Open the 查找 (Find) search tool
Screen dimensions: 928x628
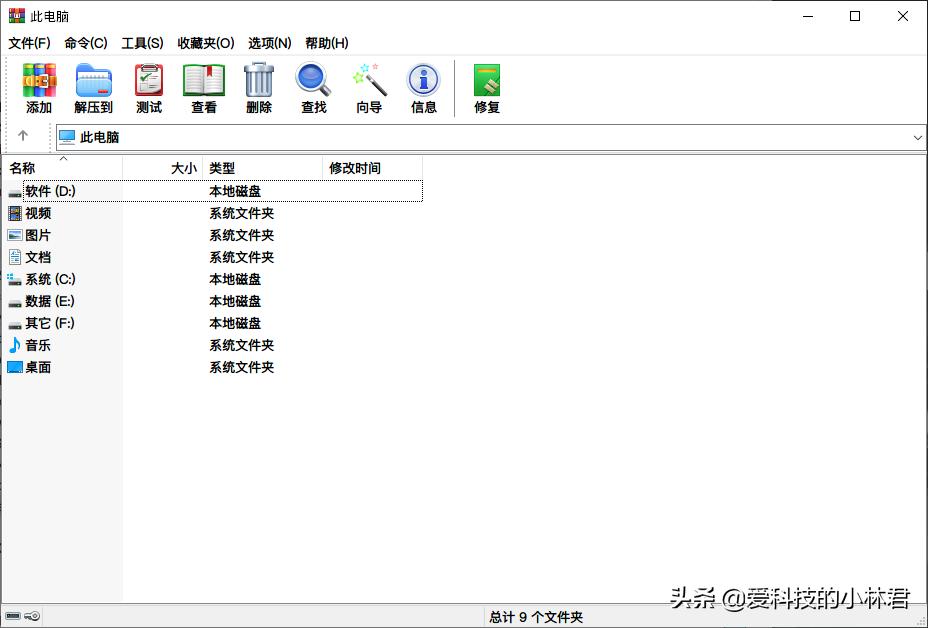click(x=313, y=87)
